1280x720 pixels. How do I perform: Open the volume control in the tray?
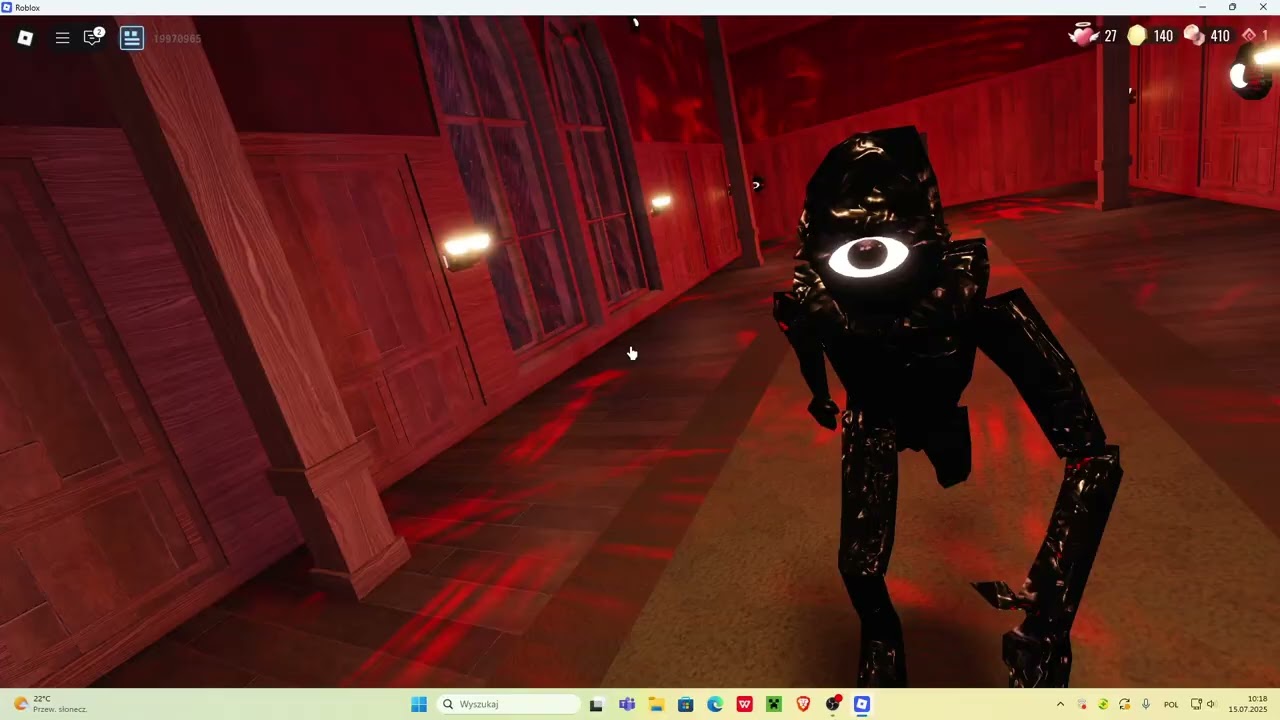coord(1211,704)
